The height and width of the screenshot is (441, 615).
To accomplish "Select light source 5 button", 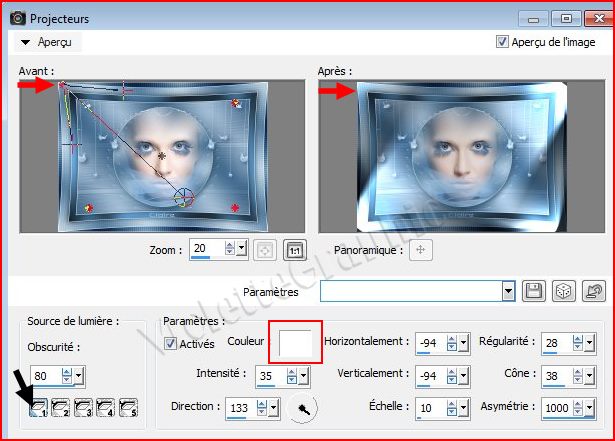I will pos(127,407).
